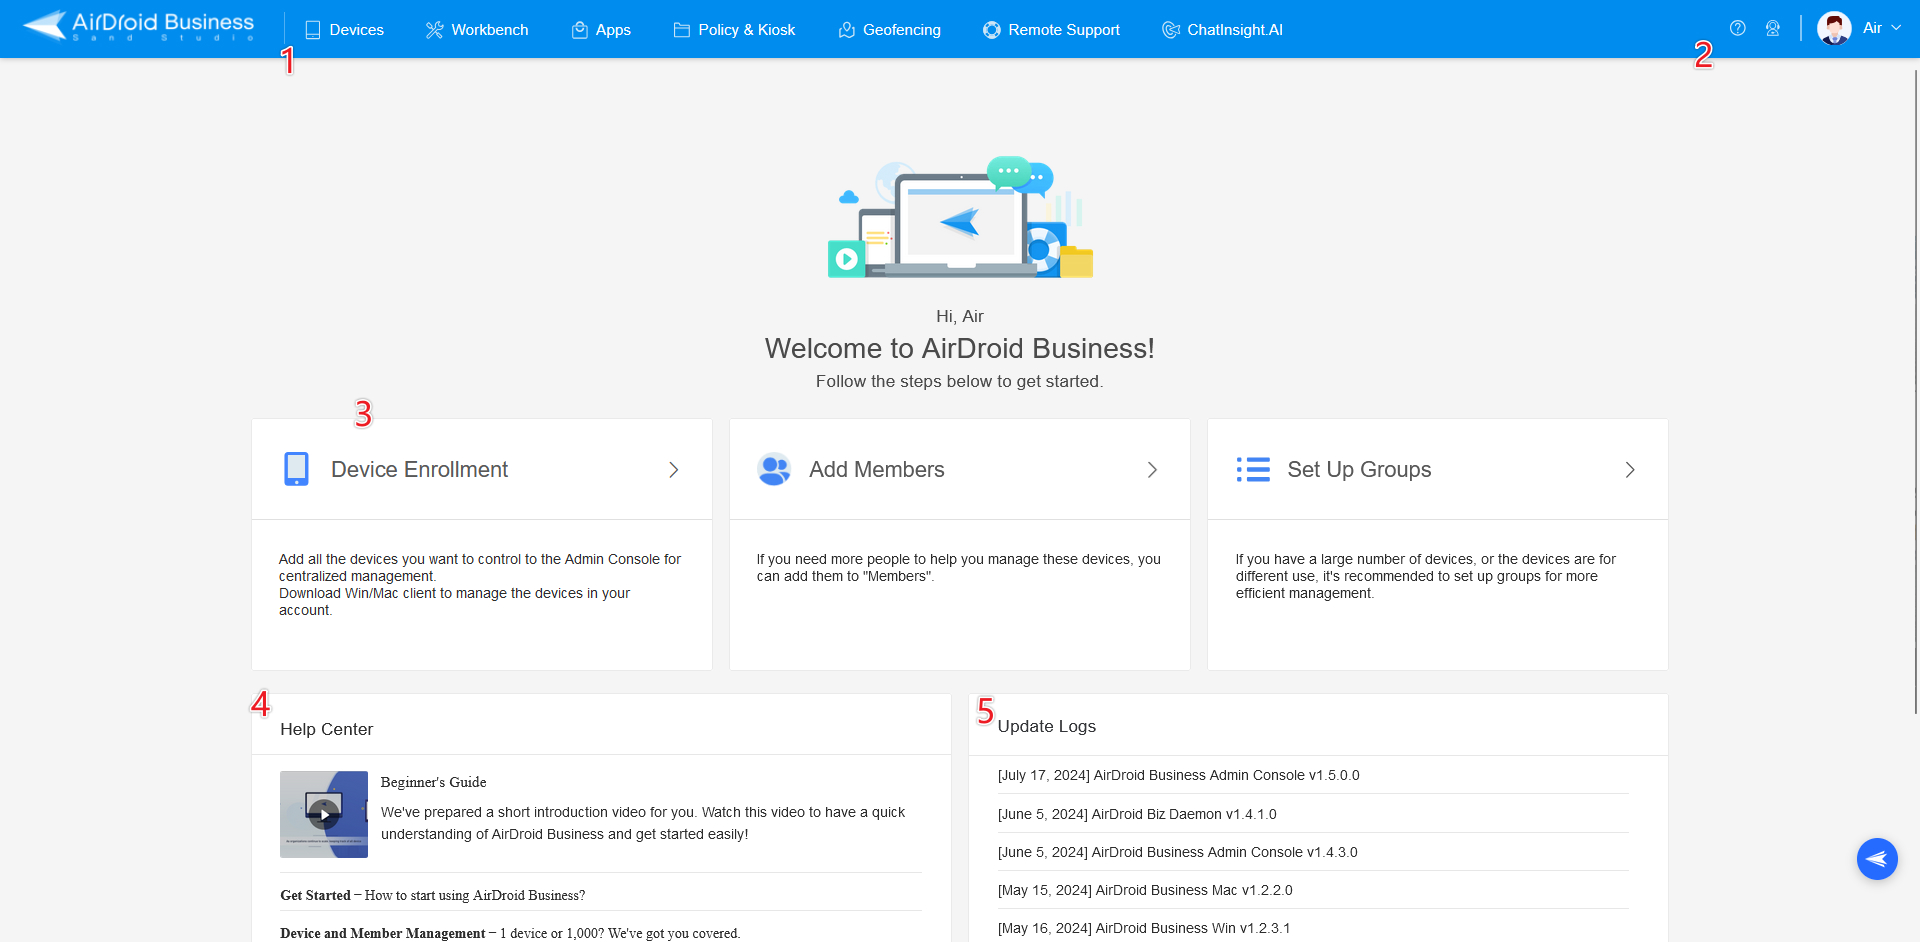1920x942 pixels.
Task: Click the Set Up Groups description text
Action: 1425,576
